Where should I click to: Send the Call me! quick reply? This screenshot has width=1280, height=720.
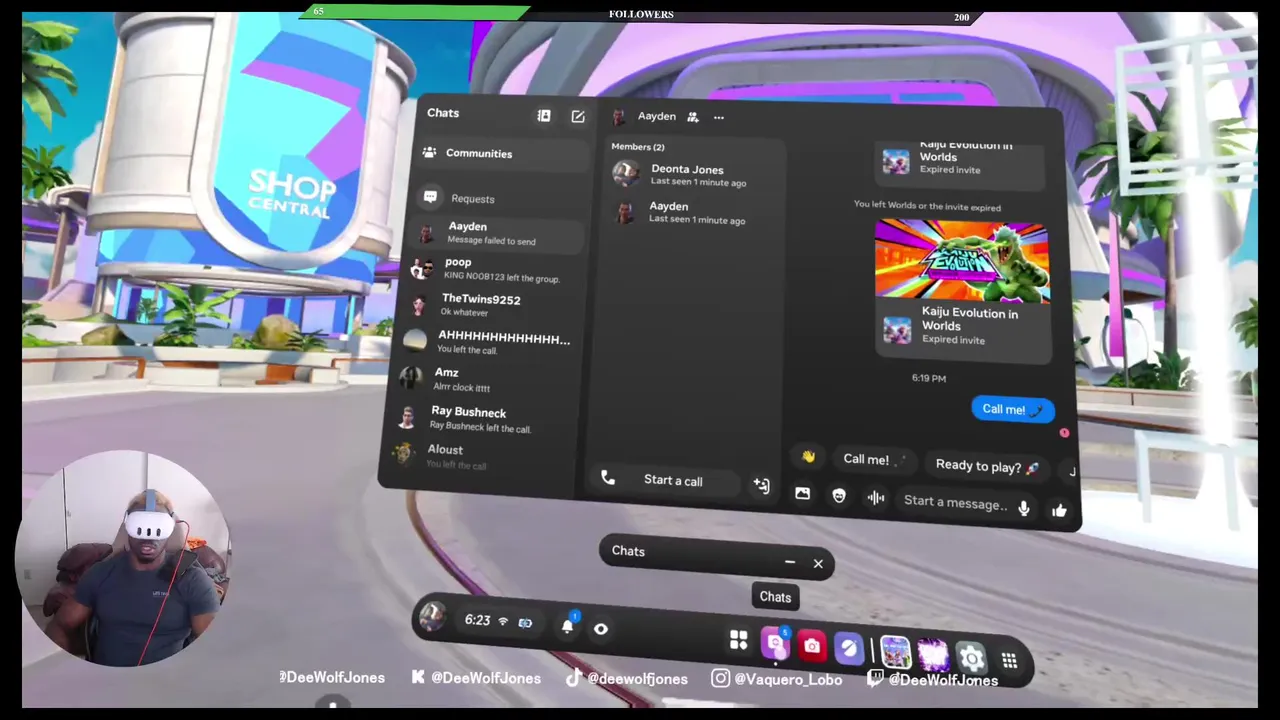point(874,460)
